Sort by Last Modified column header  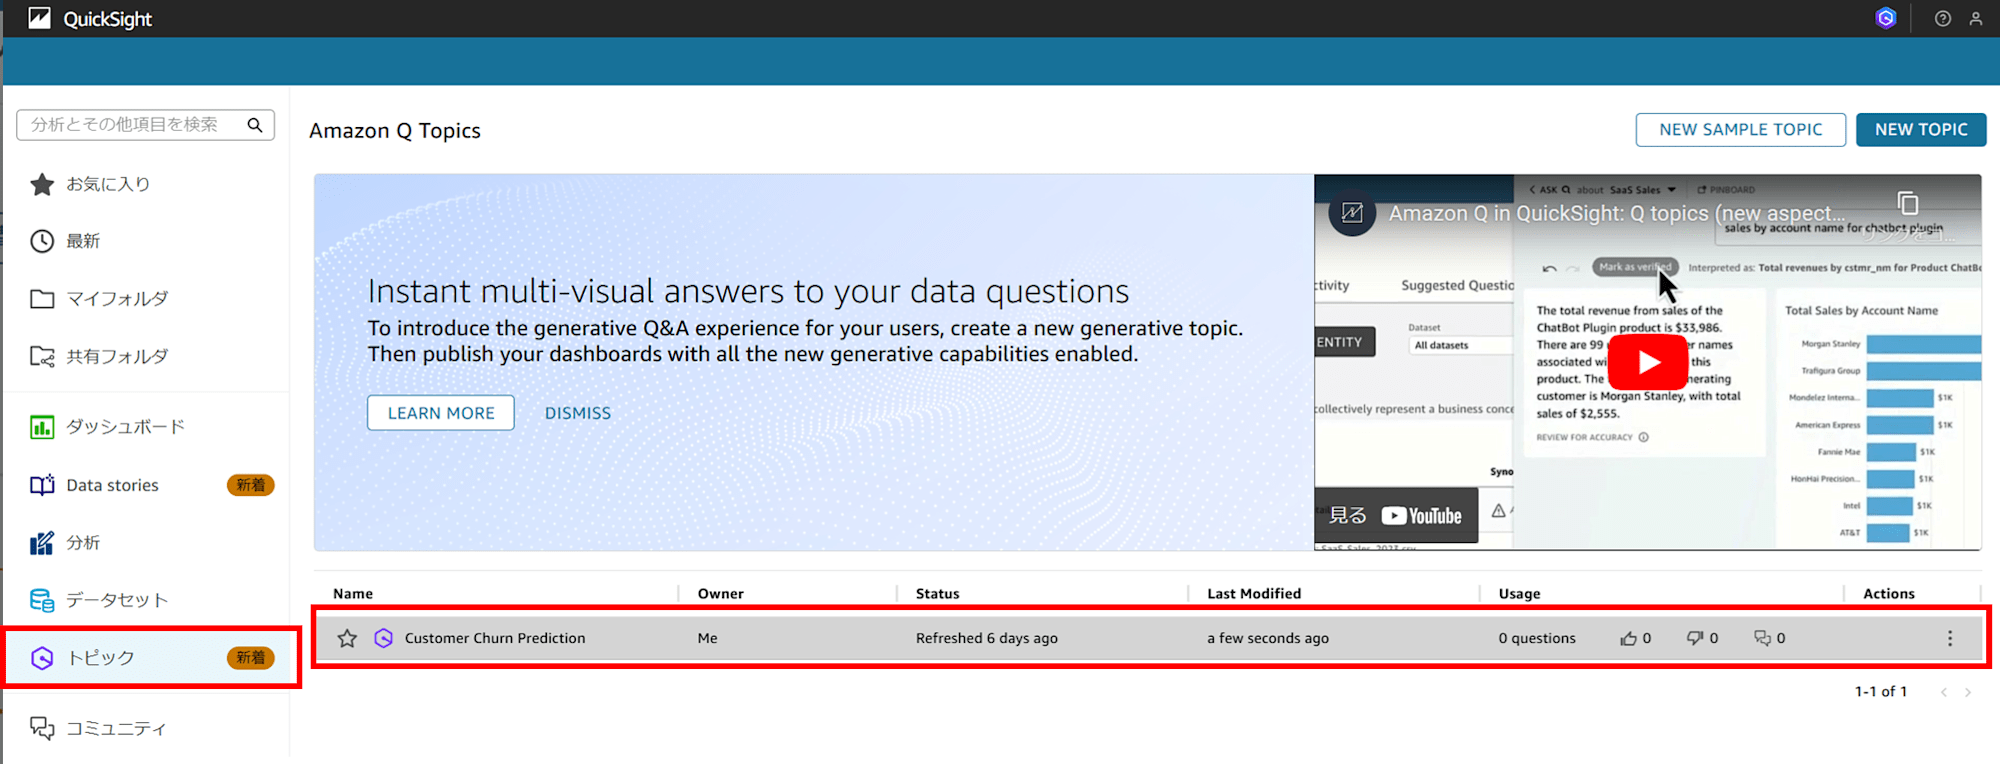pos(1254,594)
